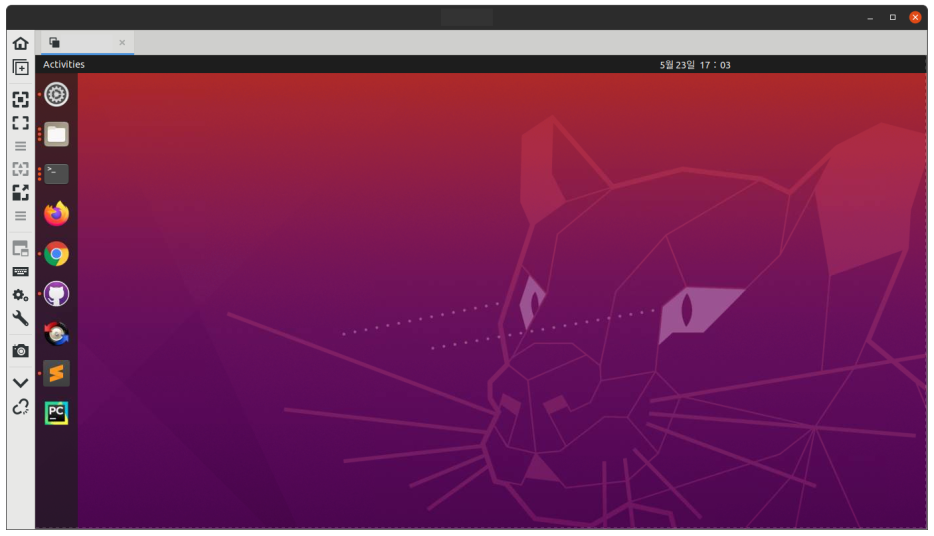Open connection preferences gears icon
The height and width of the screenshot is (536, 934).
20,295
